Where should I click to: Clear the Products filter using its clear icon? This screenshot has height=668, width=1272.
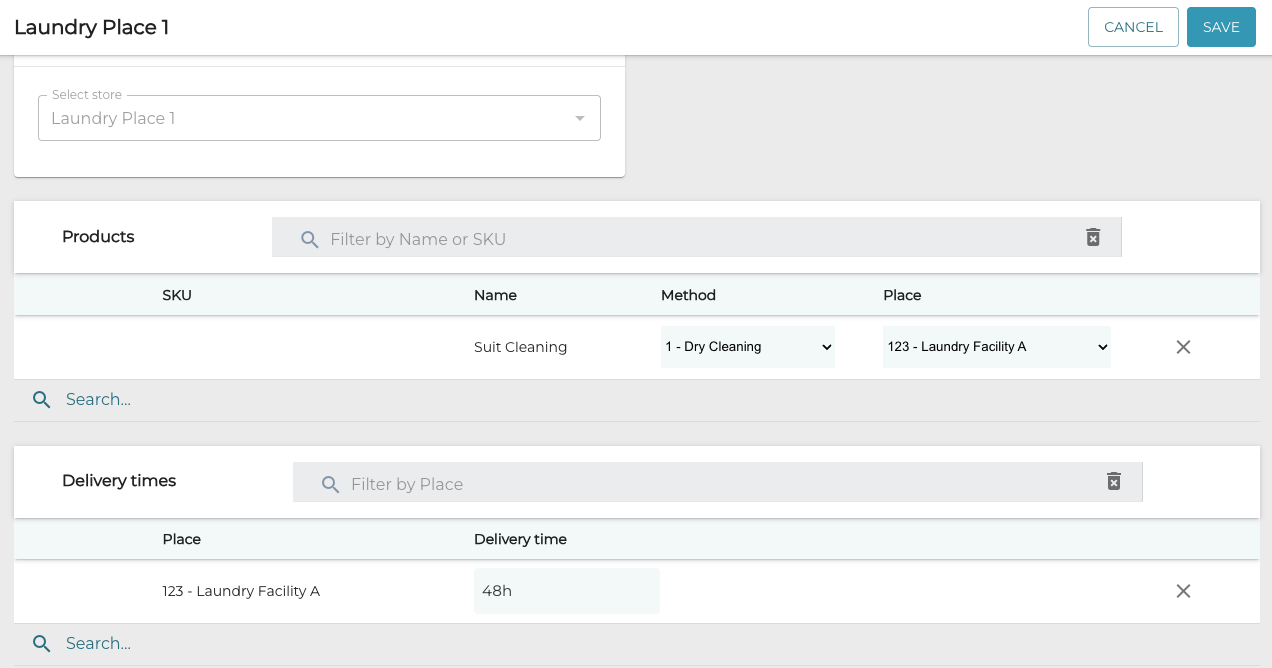(1092, 237)
